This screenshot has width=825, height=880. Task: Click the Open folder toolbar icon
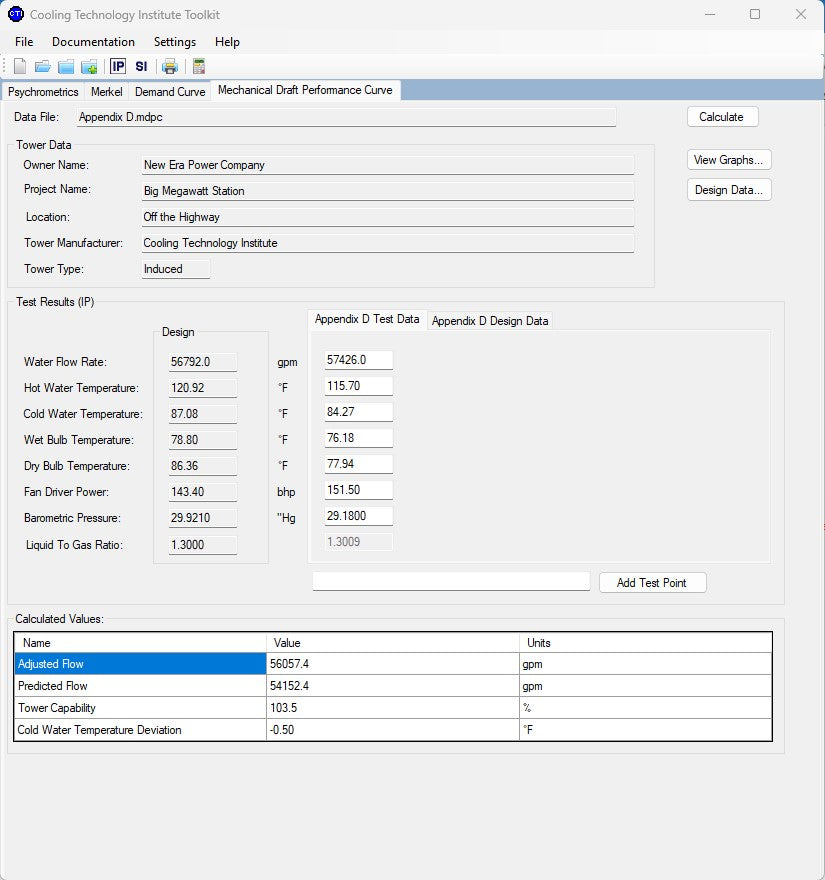coord(42,67)
